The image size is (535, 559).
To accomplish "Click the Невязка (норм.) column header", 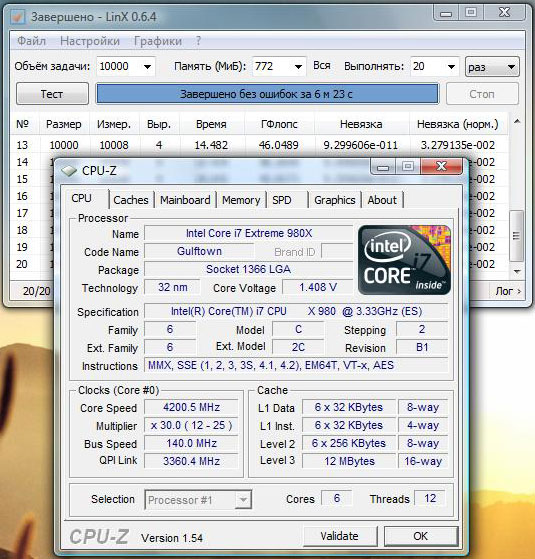I will tap(458, 124).
